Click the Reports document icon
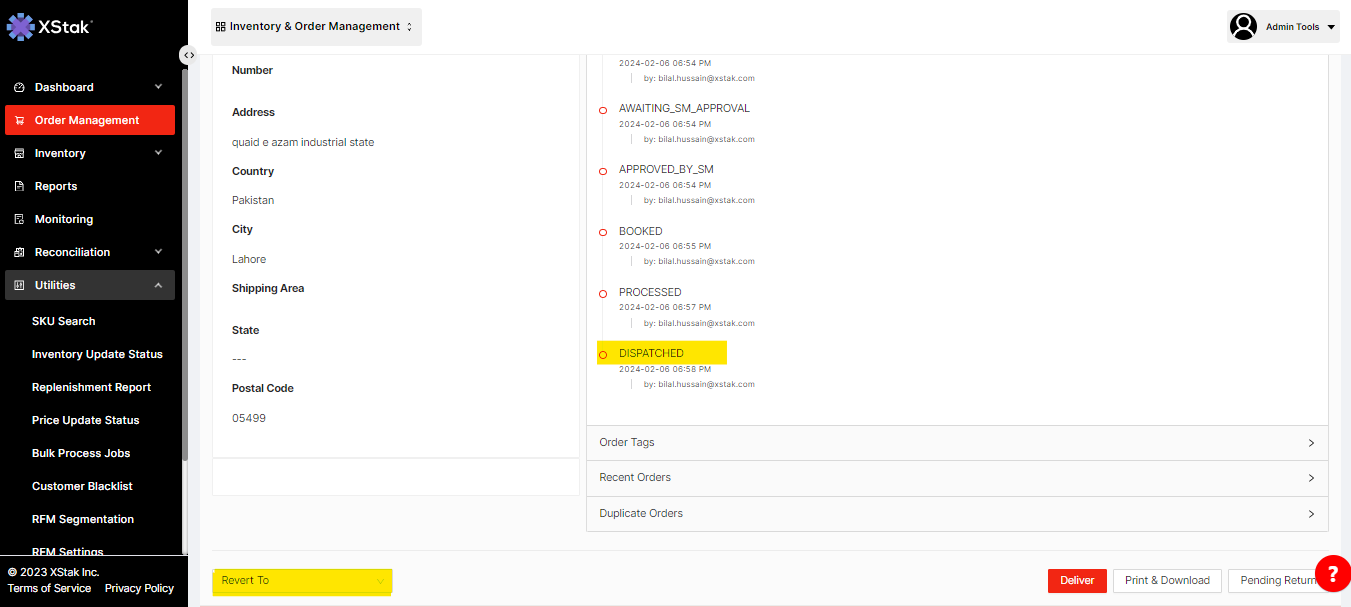The image size is (1351, 607). [x=19, y=186]
